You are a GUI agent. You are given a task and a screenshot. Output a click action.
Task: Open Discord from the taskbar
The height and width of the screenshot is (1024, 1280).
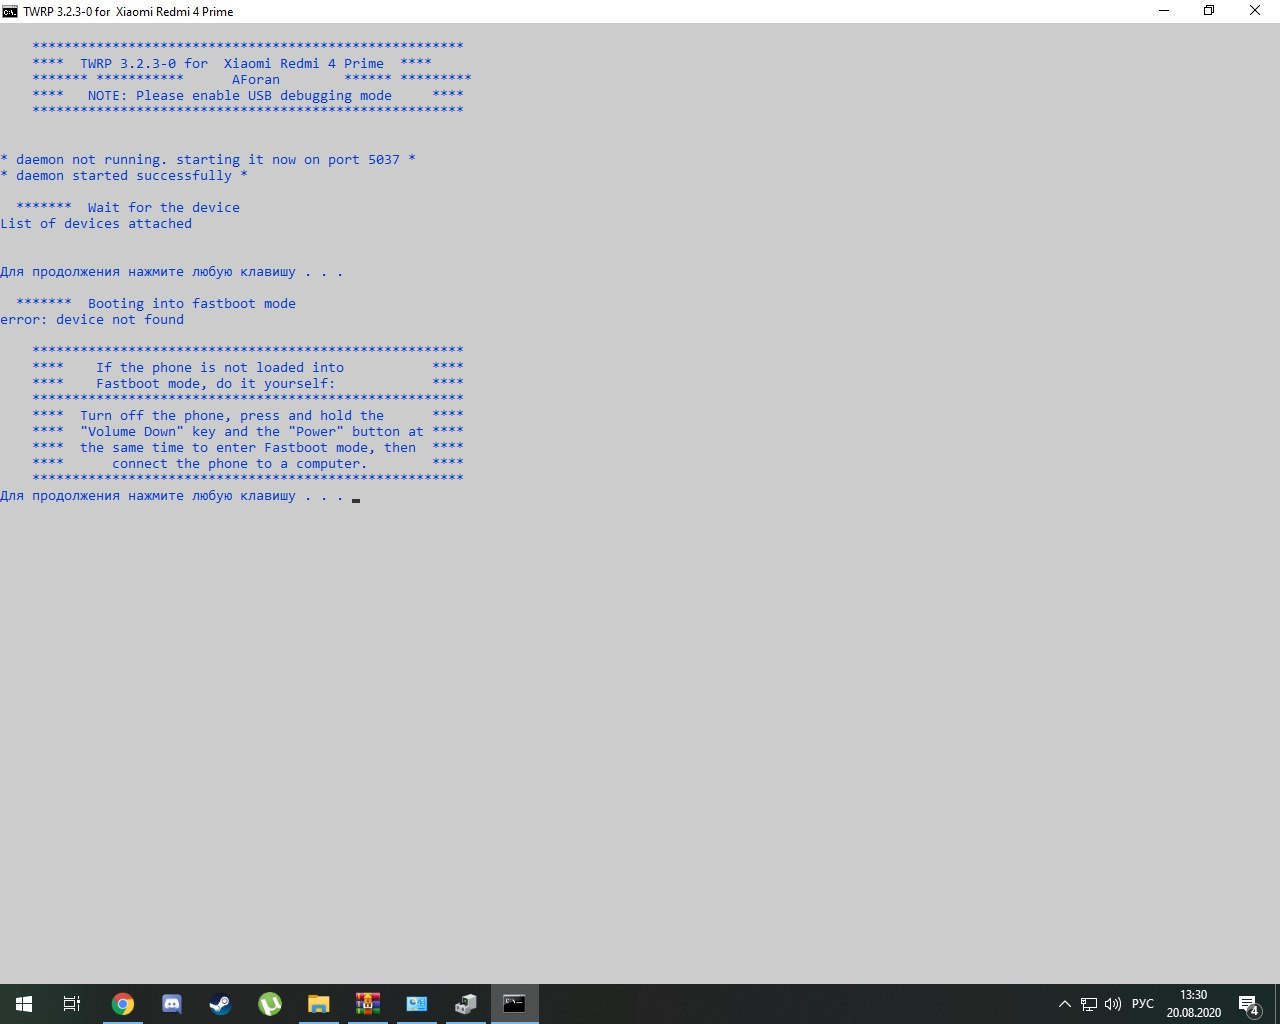point(172,1004)
